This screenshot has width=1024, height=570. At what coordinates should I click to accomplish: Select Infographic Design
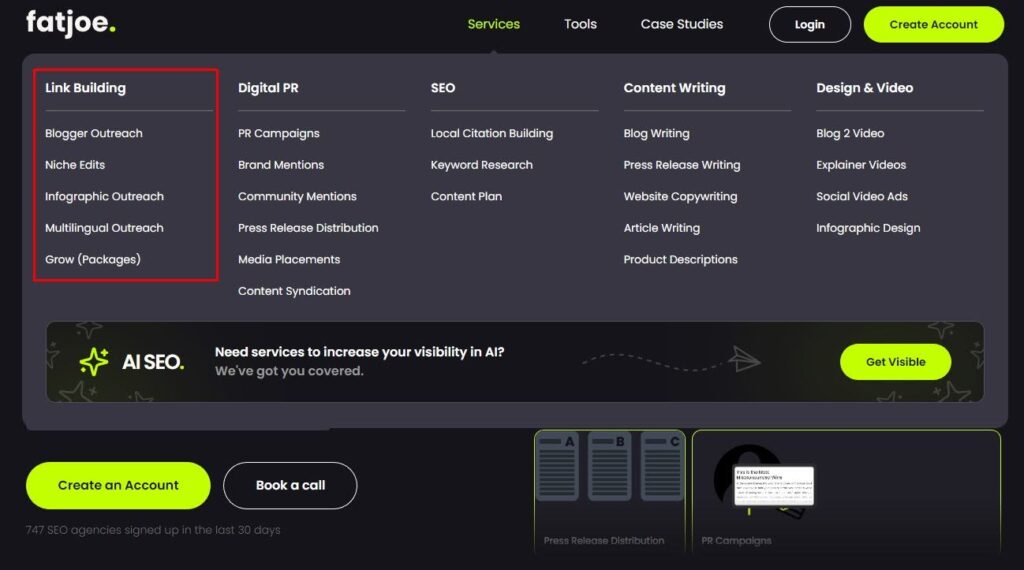pyautogui.click(x=869, y=228)
